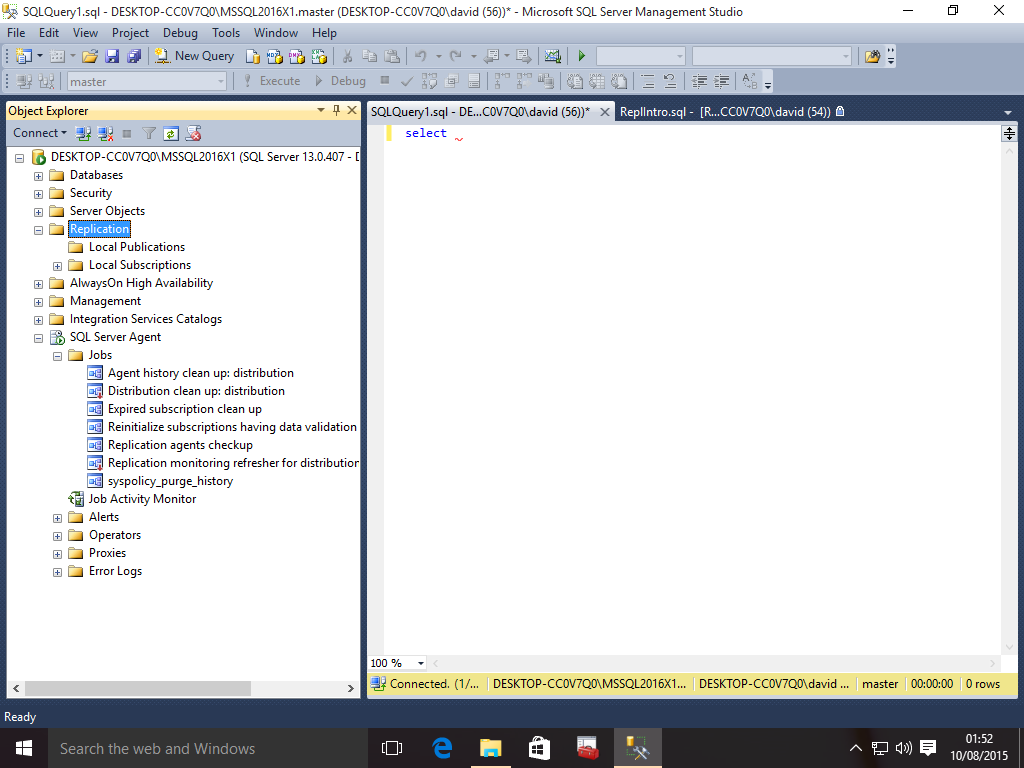1024x768 pixels.
Task: Expand the Local Subscriptions node
Action: click(58, 265)
